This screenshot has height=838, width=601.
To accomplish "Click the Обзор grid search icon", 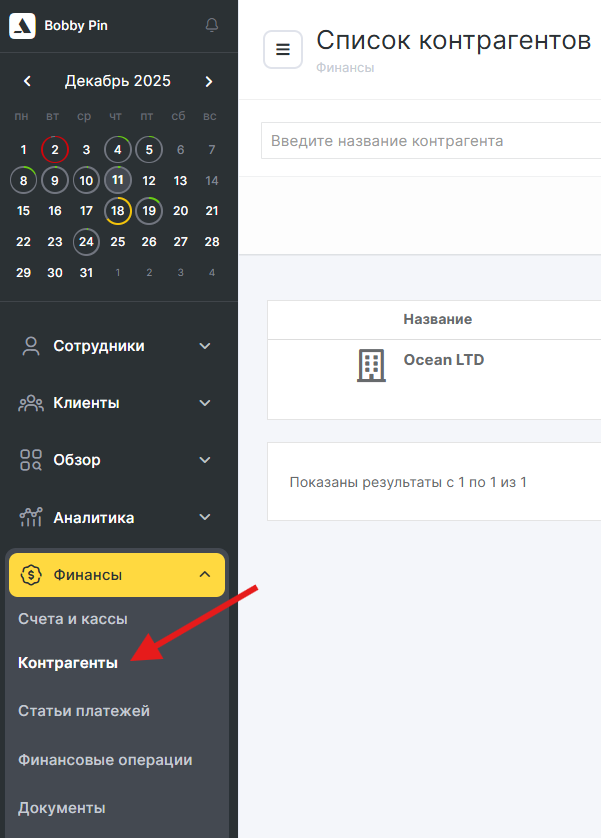I will (31, 460).
